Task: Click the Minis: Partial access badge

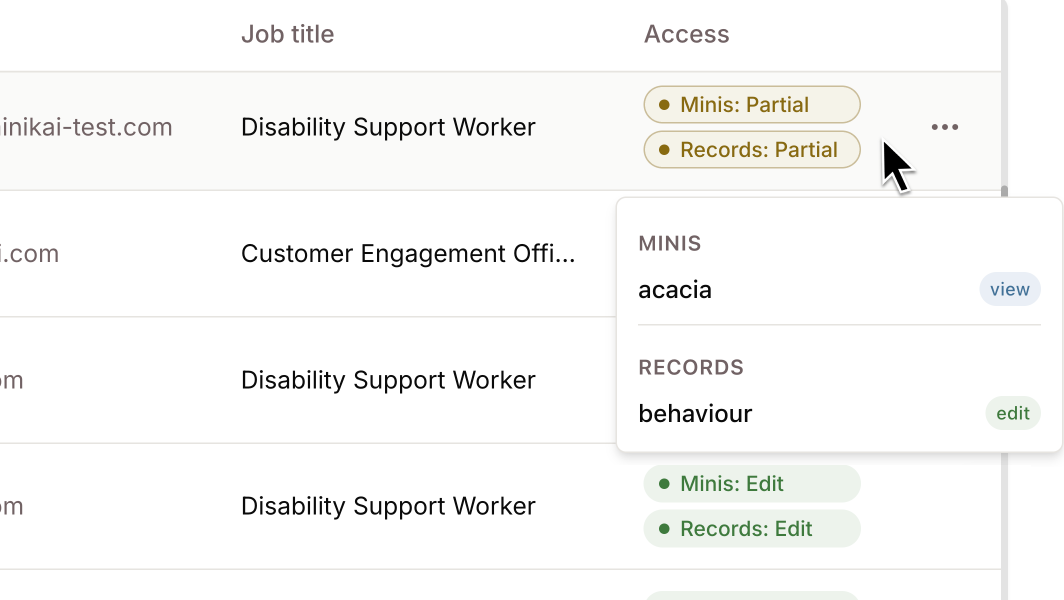Action: [x=751, y=104]
